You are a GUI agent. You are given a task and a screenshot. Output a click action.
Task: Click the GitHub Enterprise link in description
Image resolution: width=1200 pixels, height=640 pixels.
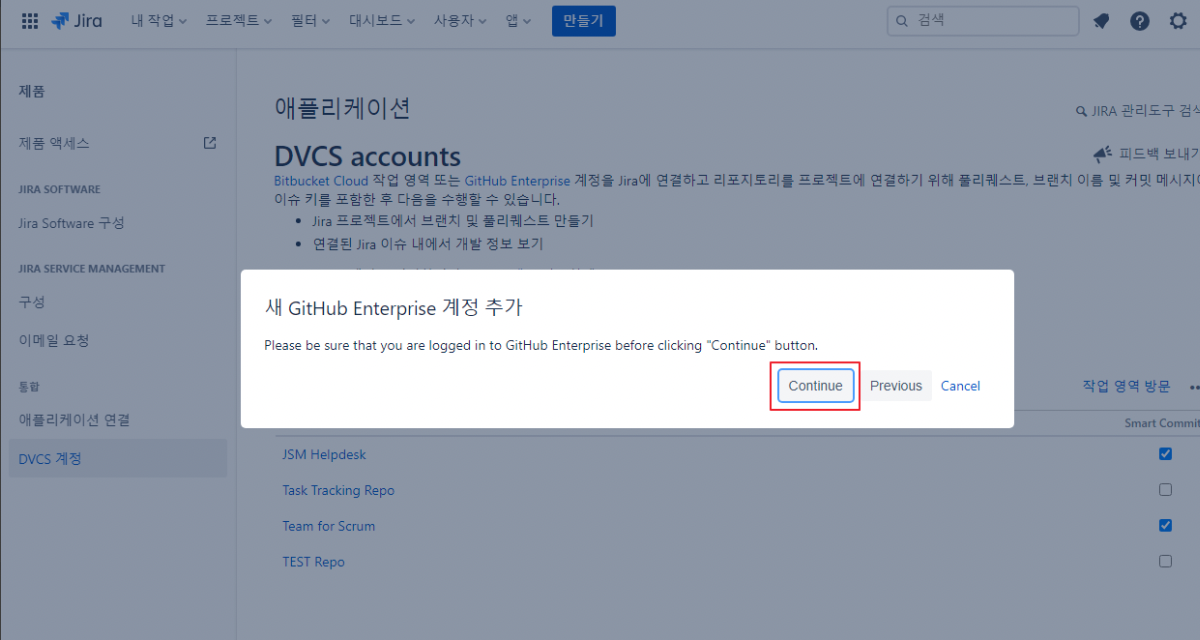[x=517, y=181]
